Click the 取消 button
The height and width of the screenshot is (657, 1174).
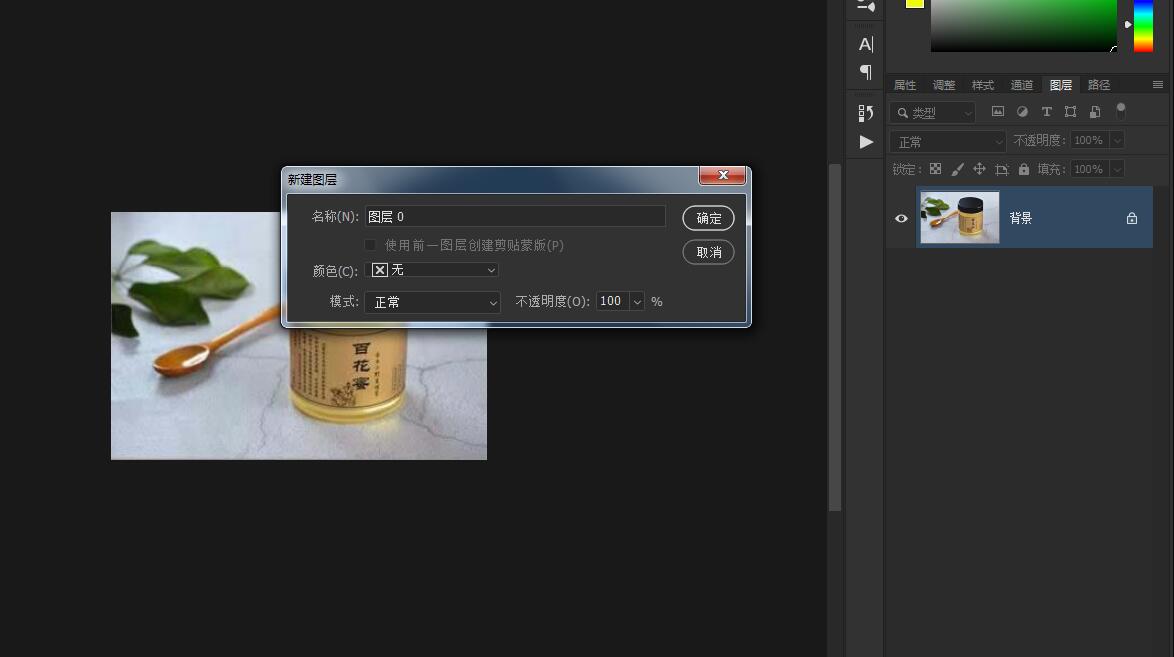708,252
